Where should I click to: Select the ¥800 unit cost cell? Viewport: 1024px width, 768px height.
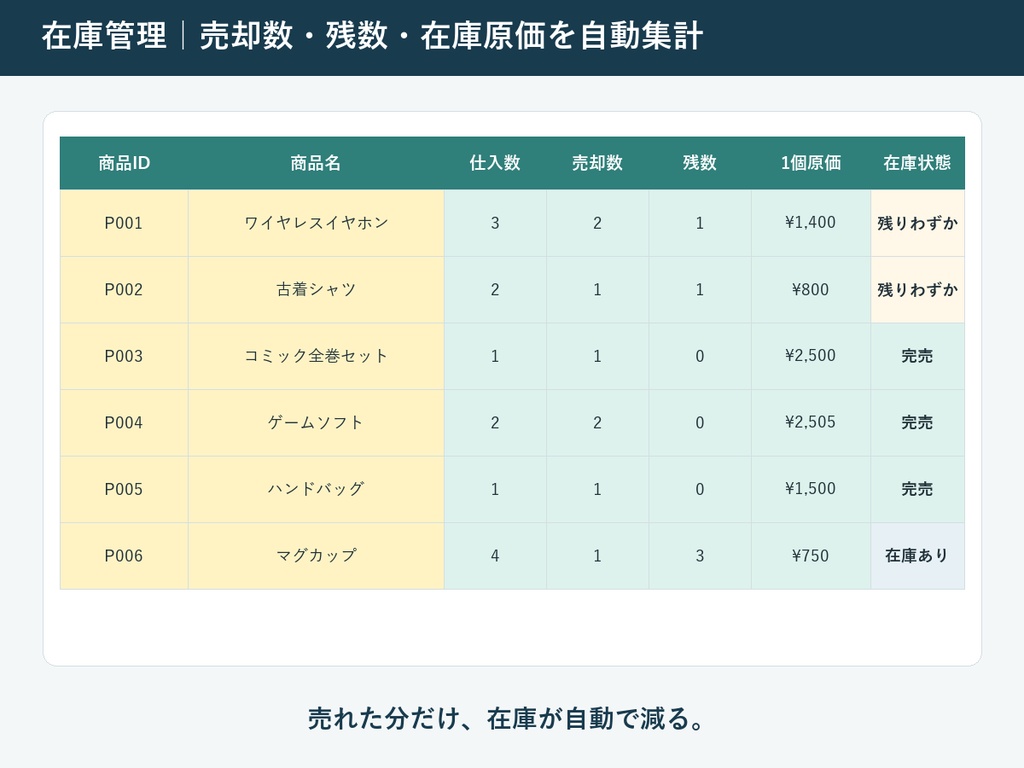[x=810, y=290]
